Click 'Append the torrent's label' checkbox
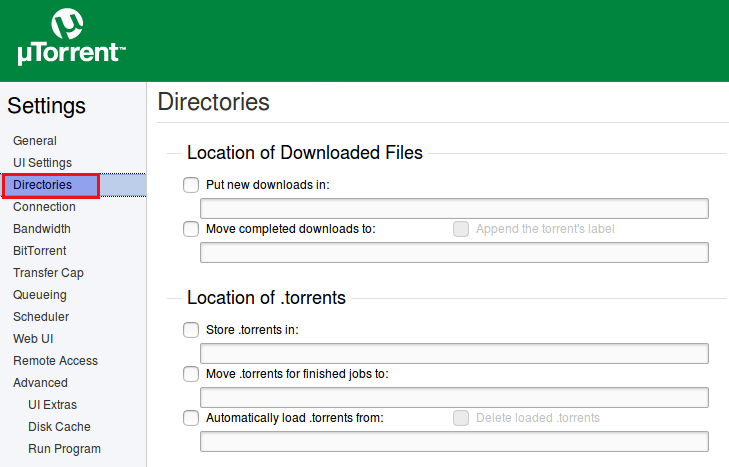The width and height of the screenshot is (729, 467). [461, 229]
